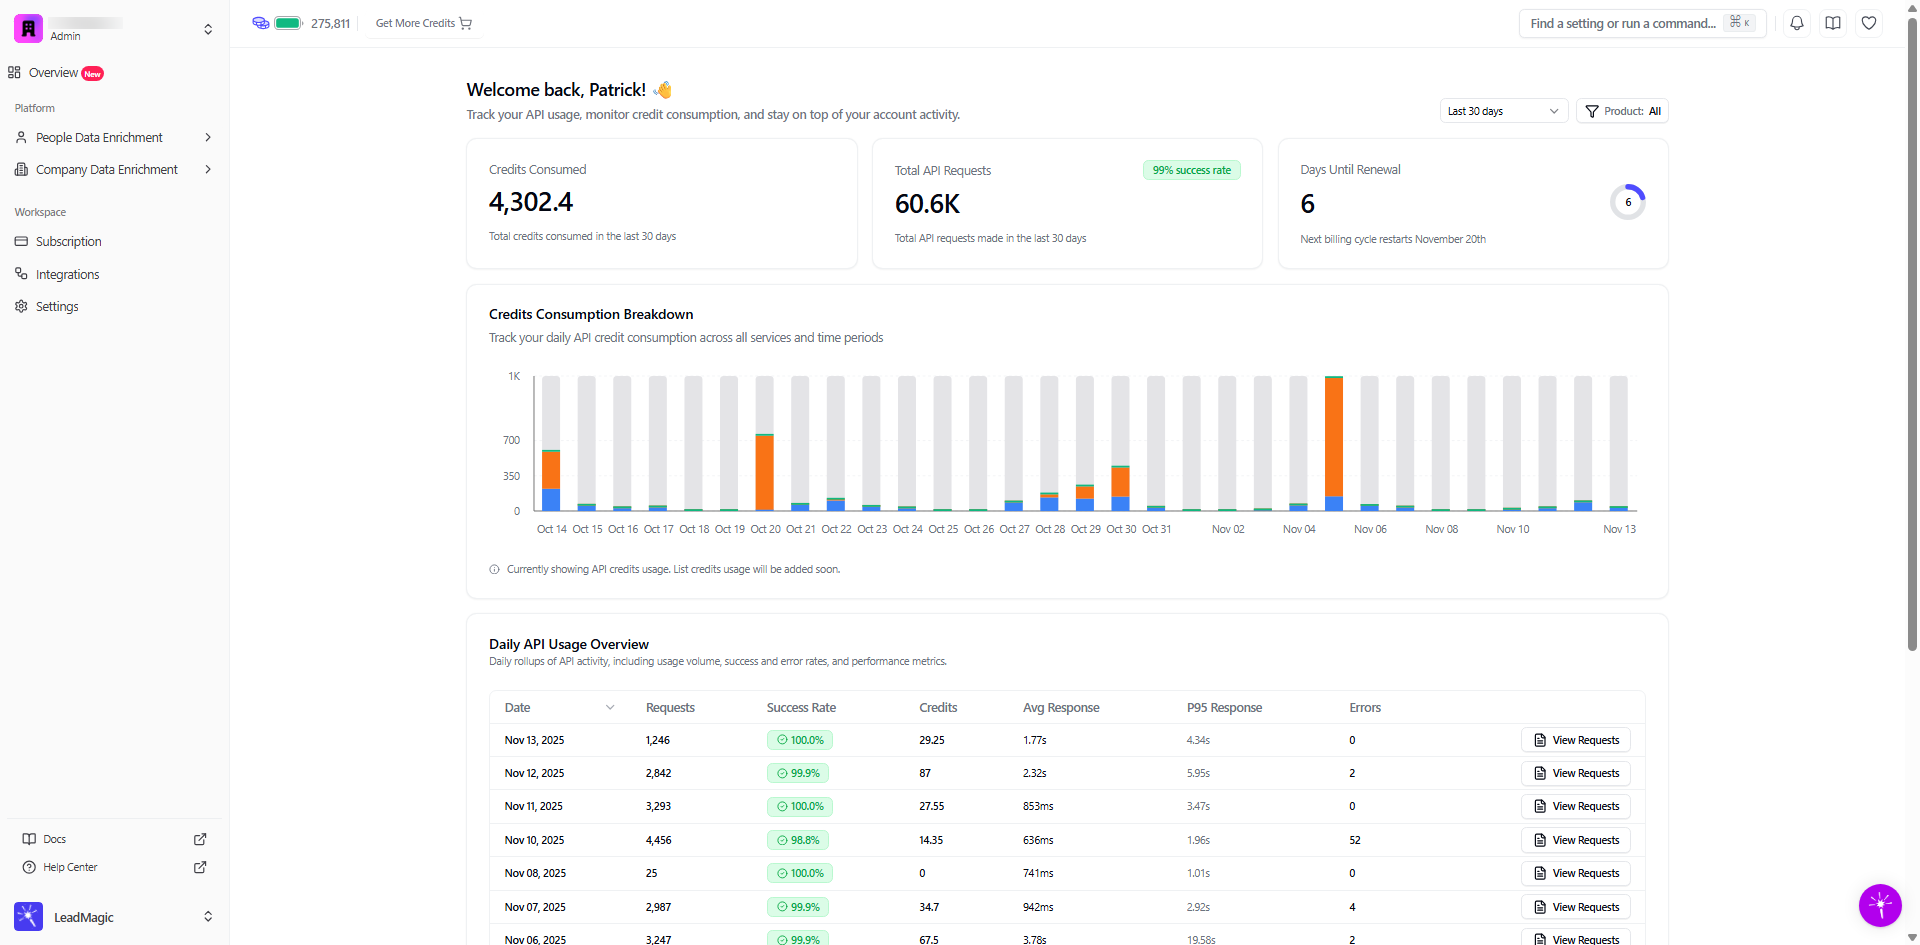Expand People Data Enrichment submenu

coord(208,137)
